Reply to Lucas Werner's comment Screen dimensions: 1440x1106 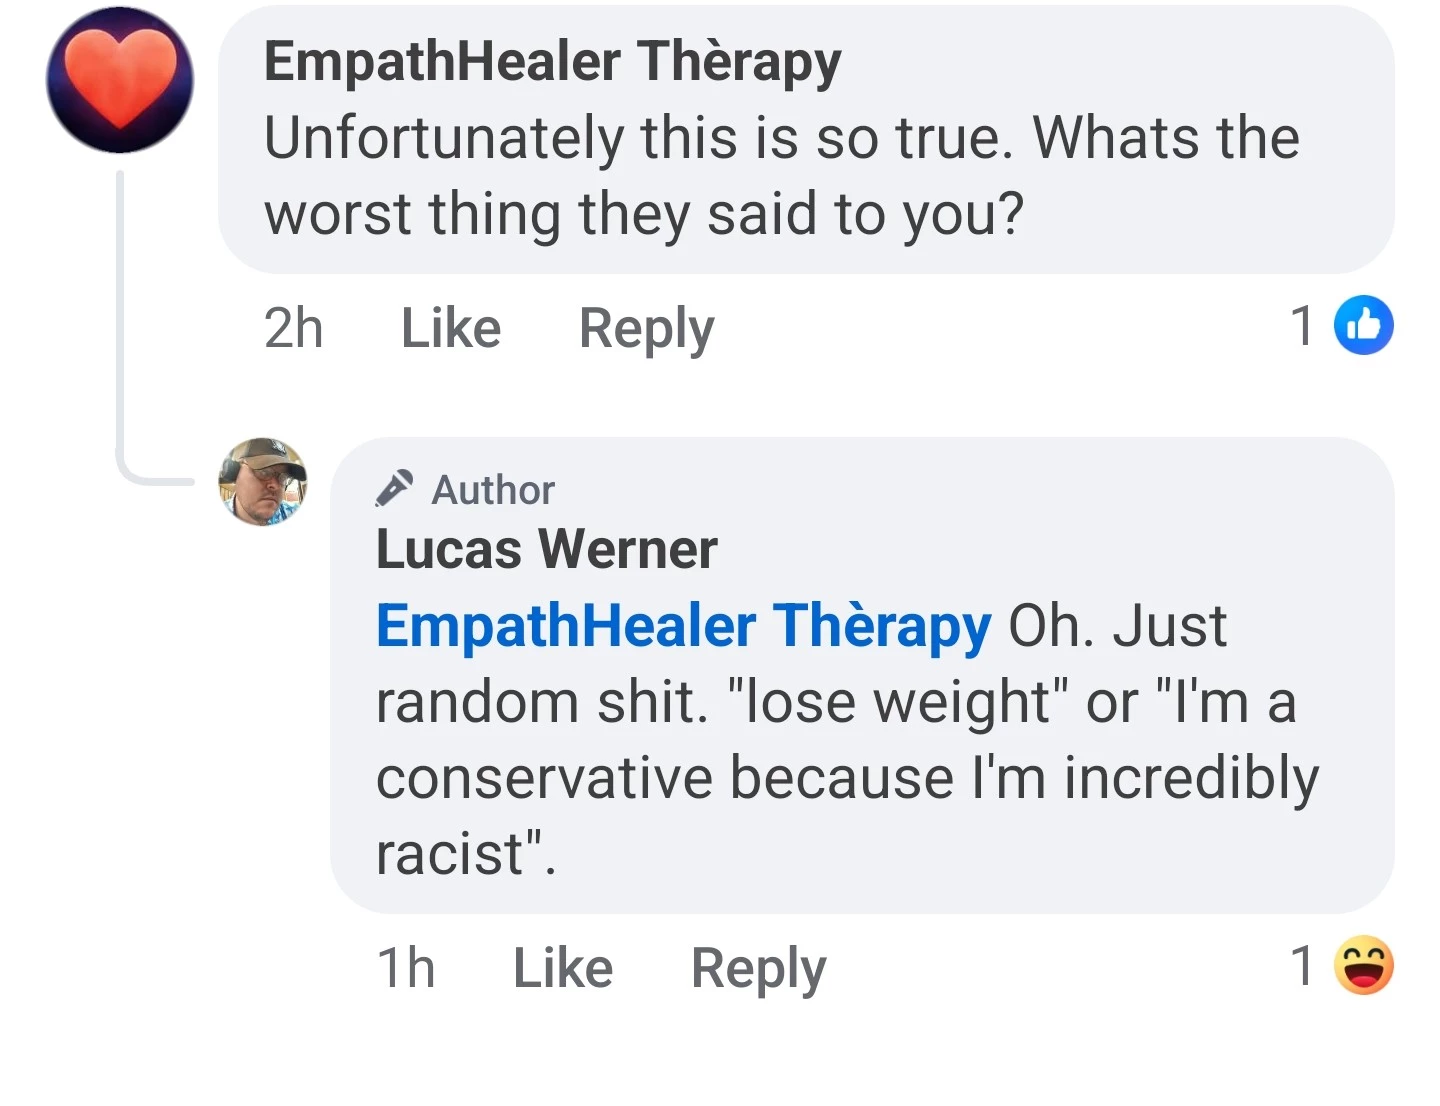pyautogui.click(x=759, y=968)
